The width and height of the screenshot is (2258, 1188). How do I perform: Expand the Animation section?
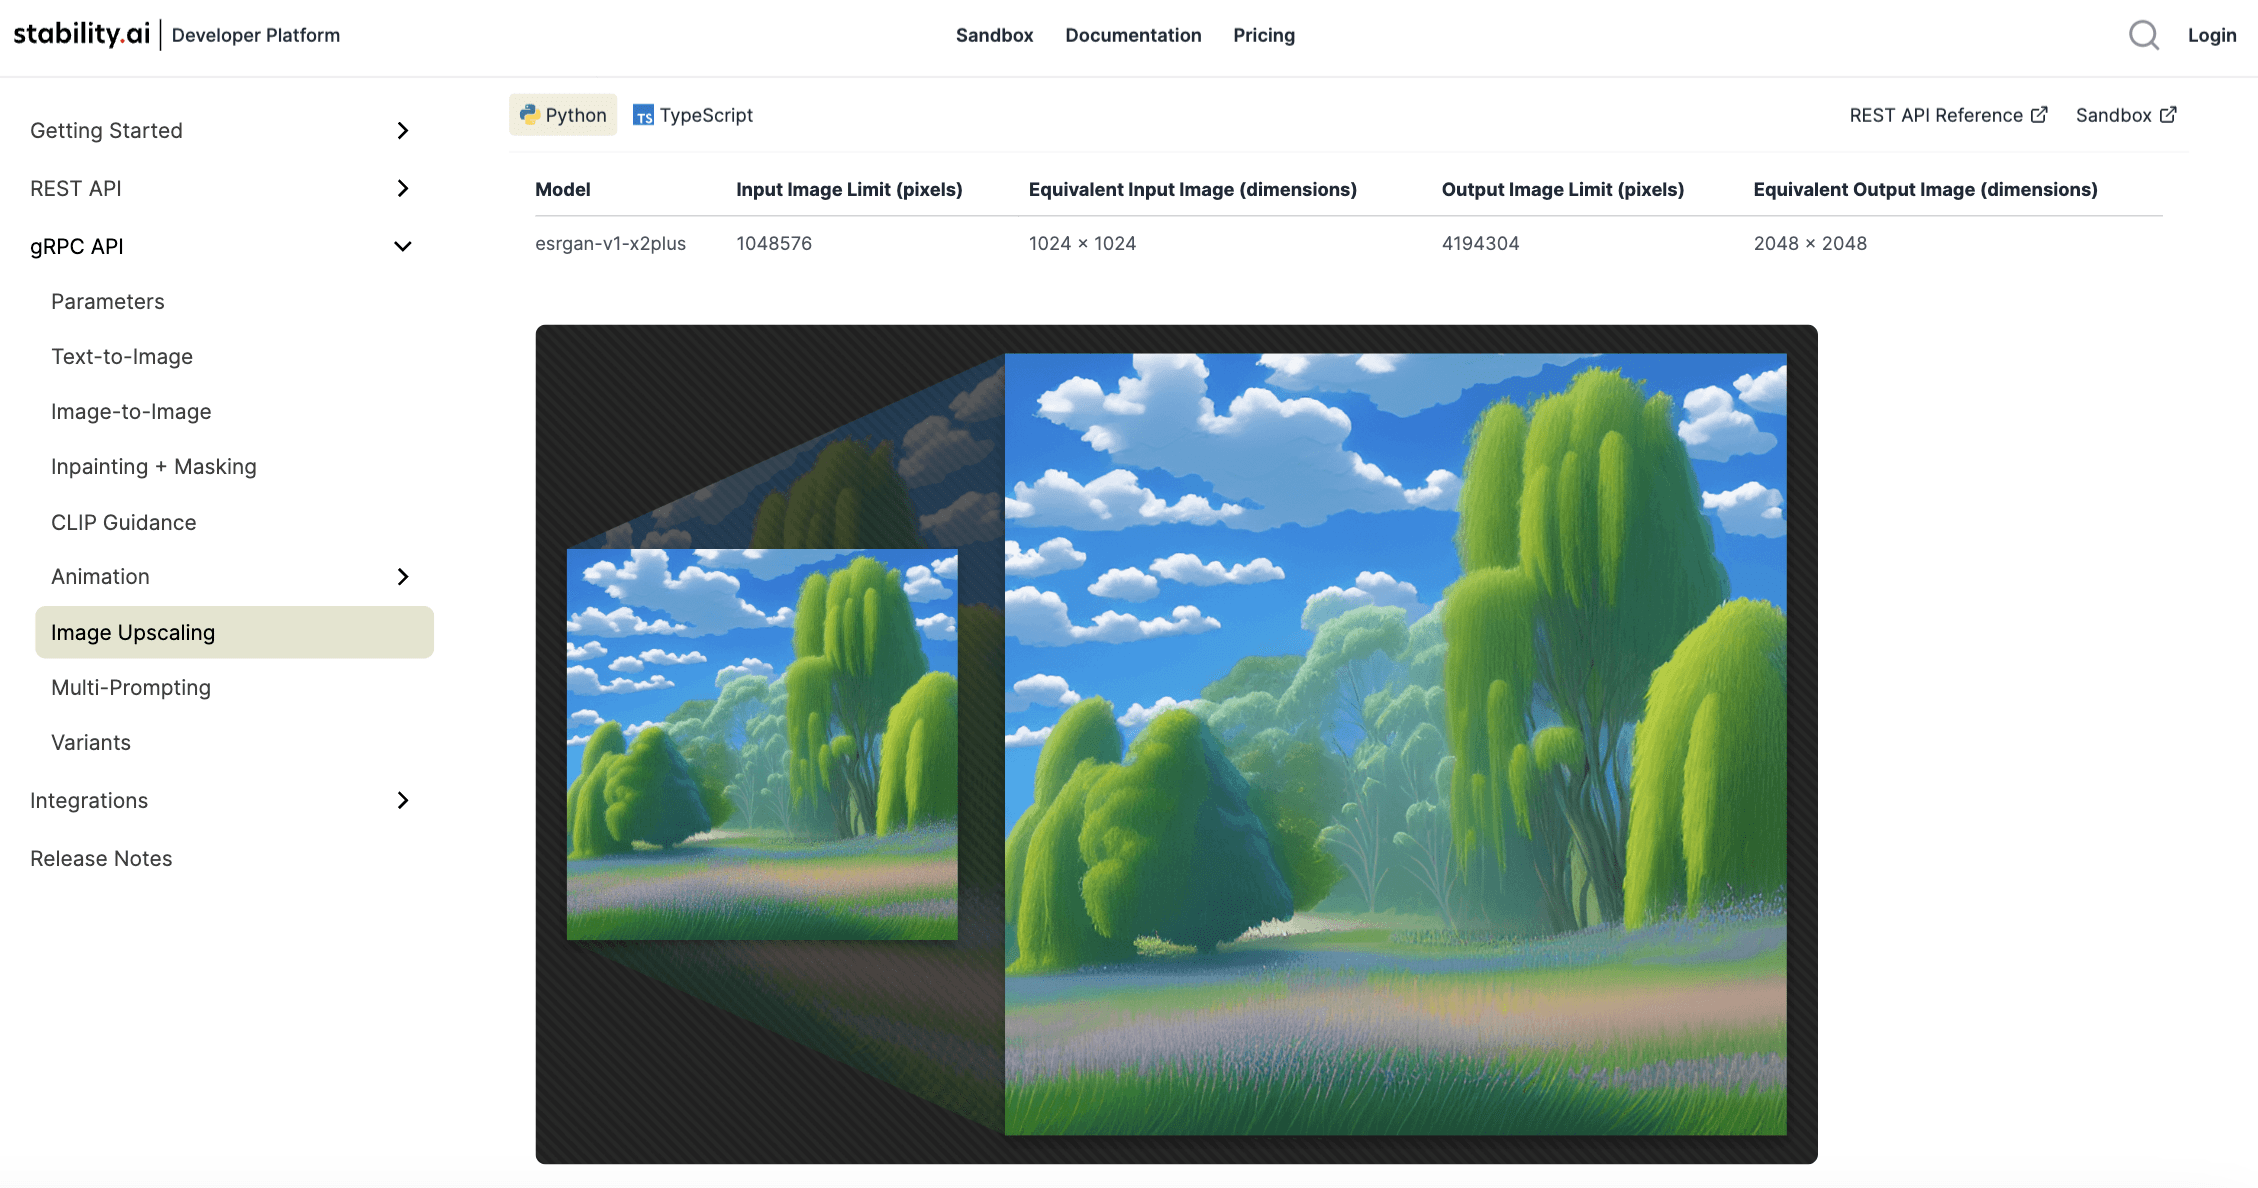tap(403, 576)
